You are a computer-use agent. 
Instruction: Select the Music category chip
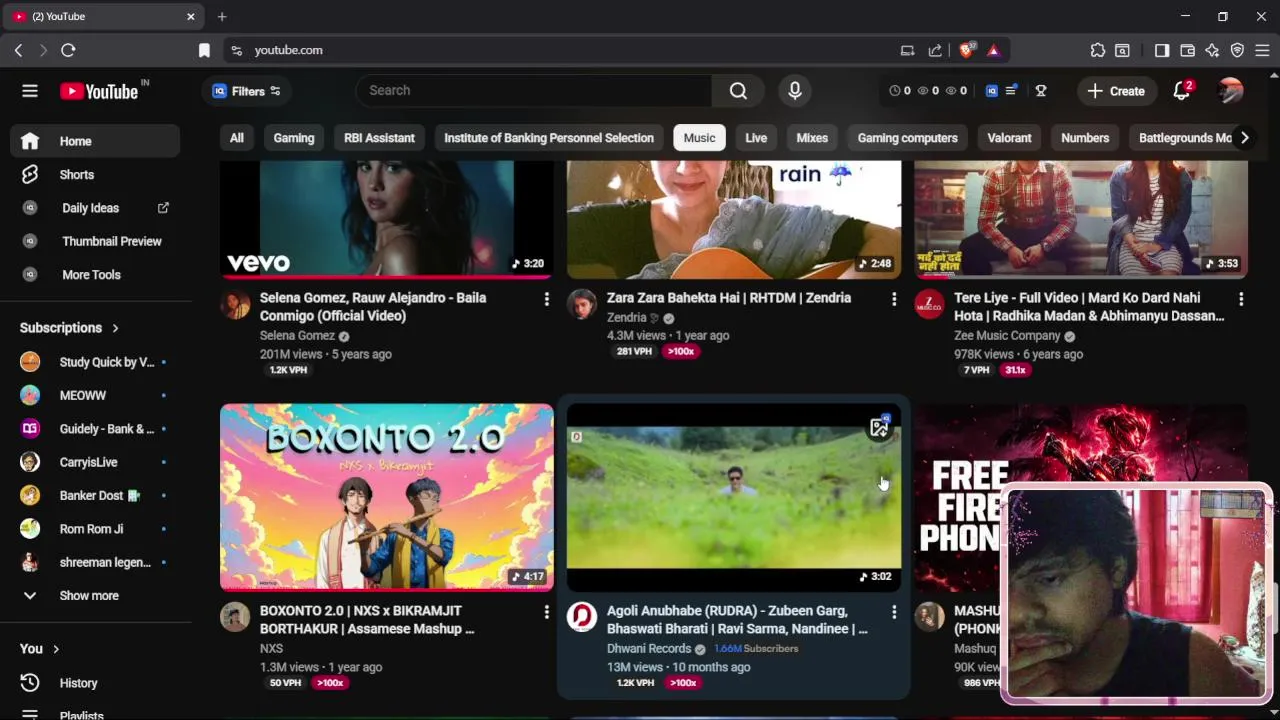(x=699, y=138)
